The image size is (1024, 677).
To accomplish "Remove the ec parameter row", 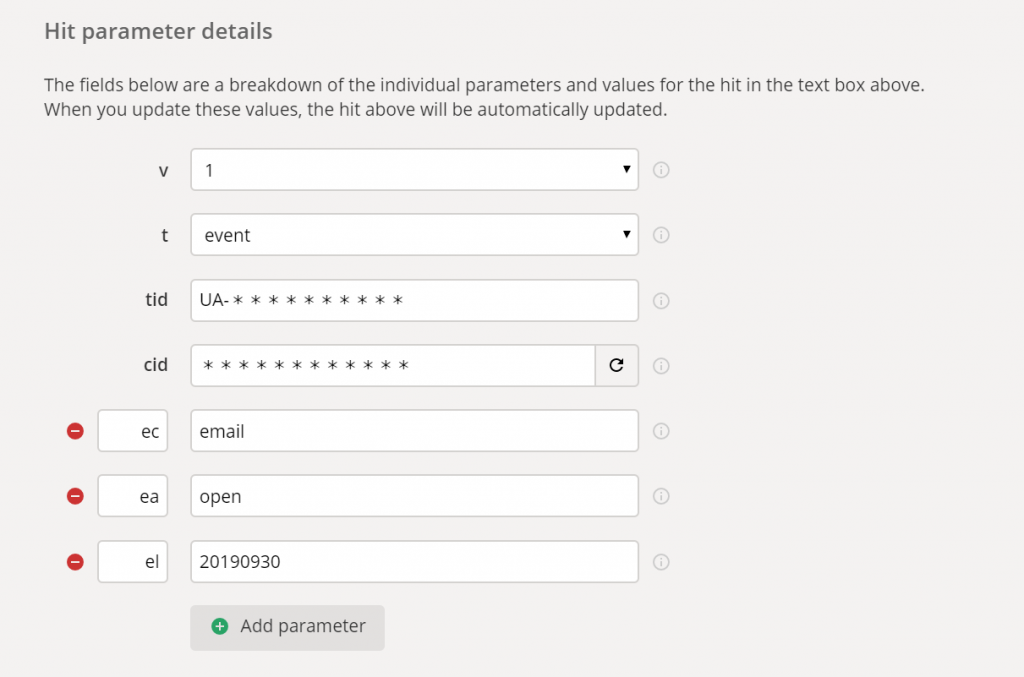I will pyautogui.click(x=75, y=431).
